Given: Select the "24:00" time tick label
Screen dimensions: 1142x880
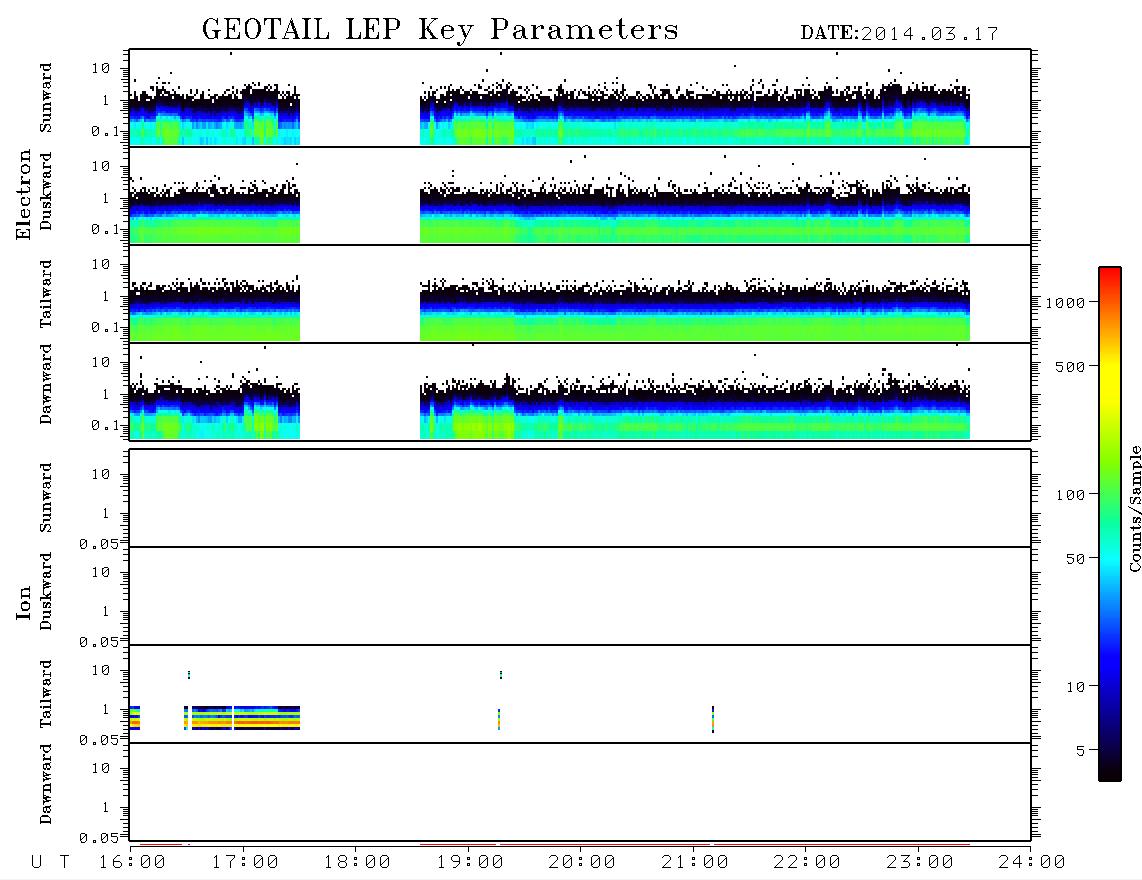Looking at the screenshot, I should coord(1032,863).
